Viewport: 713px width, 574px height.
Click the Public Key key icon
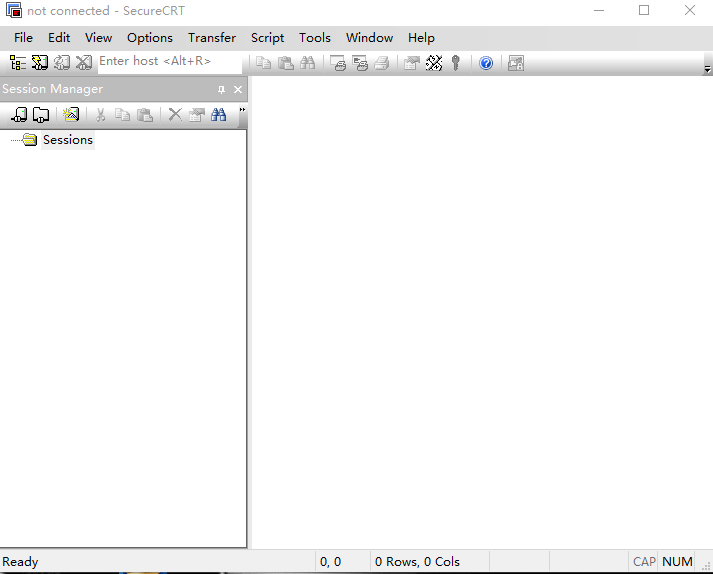pos(456,63)
